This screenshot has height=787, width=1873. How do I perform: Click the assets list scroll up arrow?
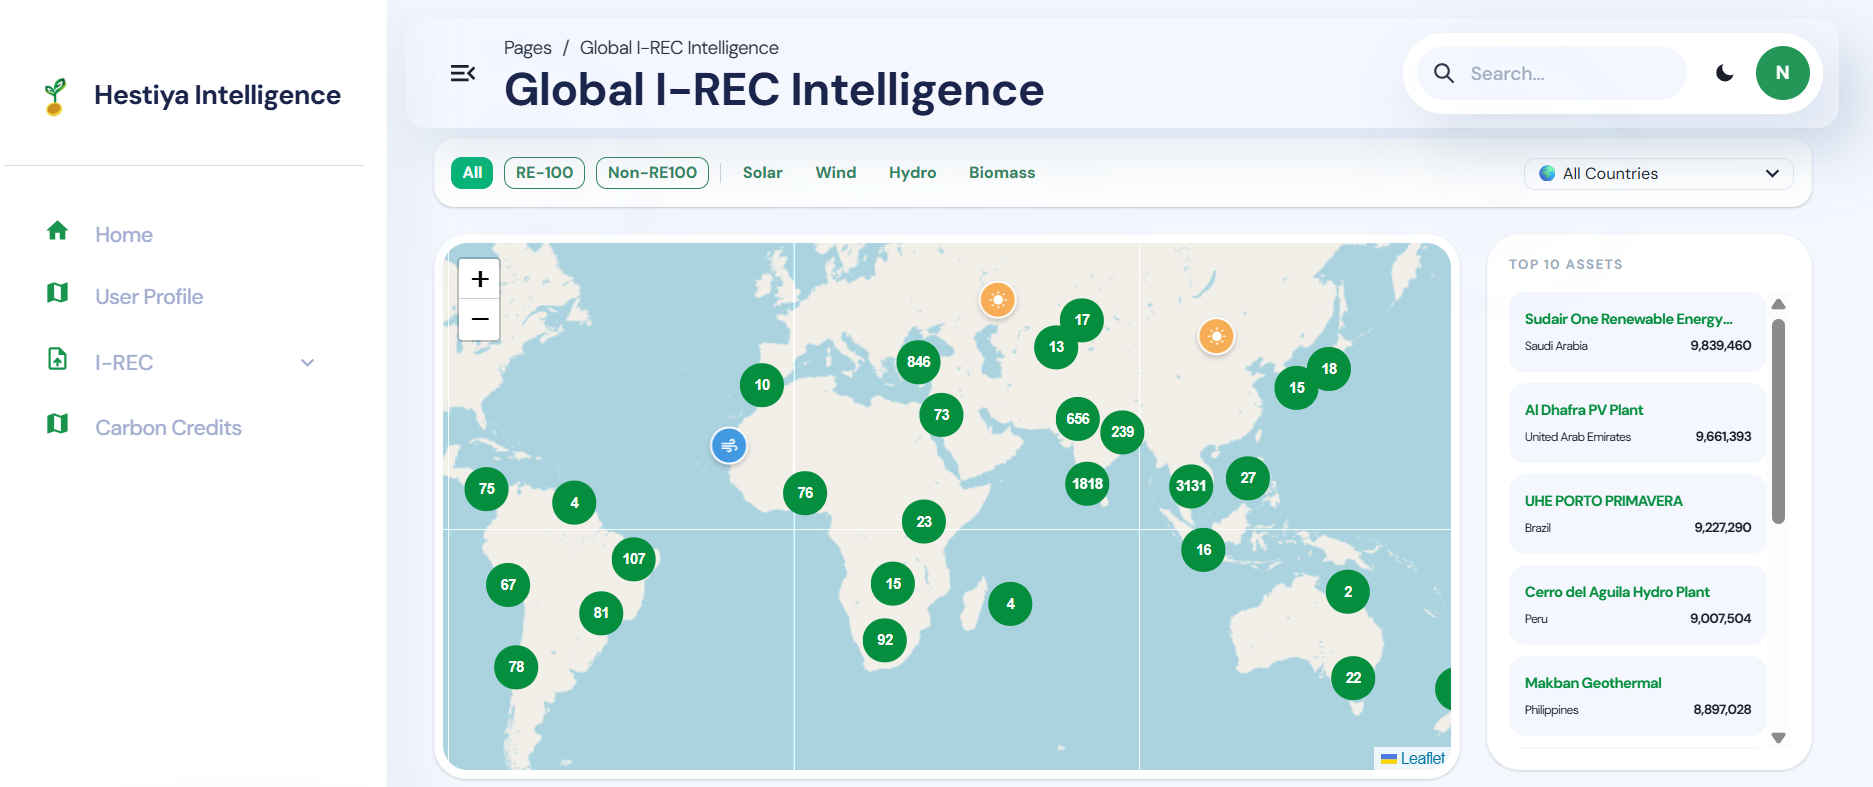(1778, 304)
